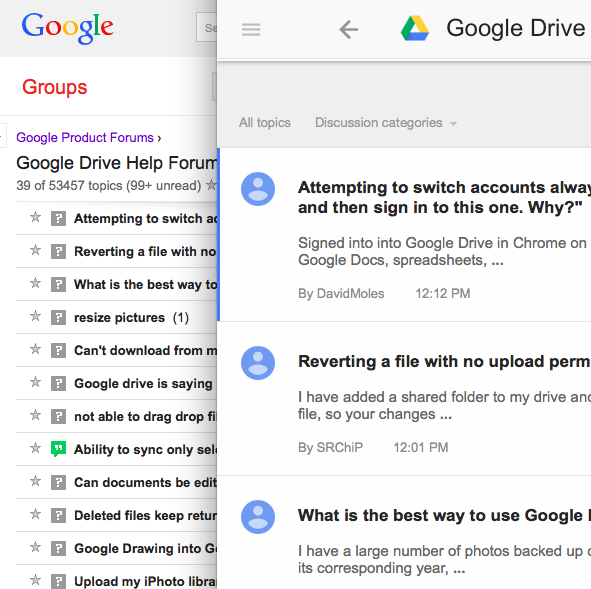591x589 pixels.
Task: Open 'Ability to sync only sel' topic
Action: (145, 450)
